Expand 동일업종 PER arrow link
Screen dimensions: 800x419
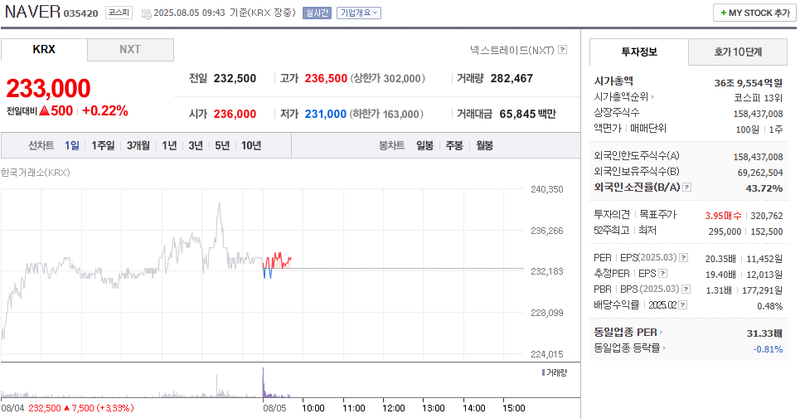661,332
